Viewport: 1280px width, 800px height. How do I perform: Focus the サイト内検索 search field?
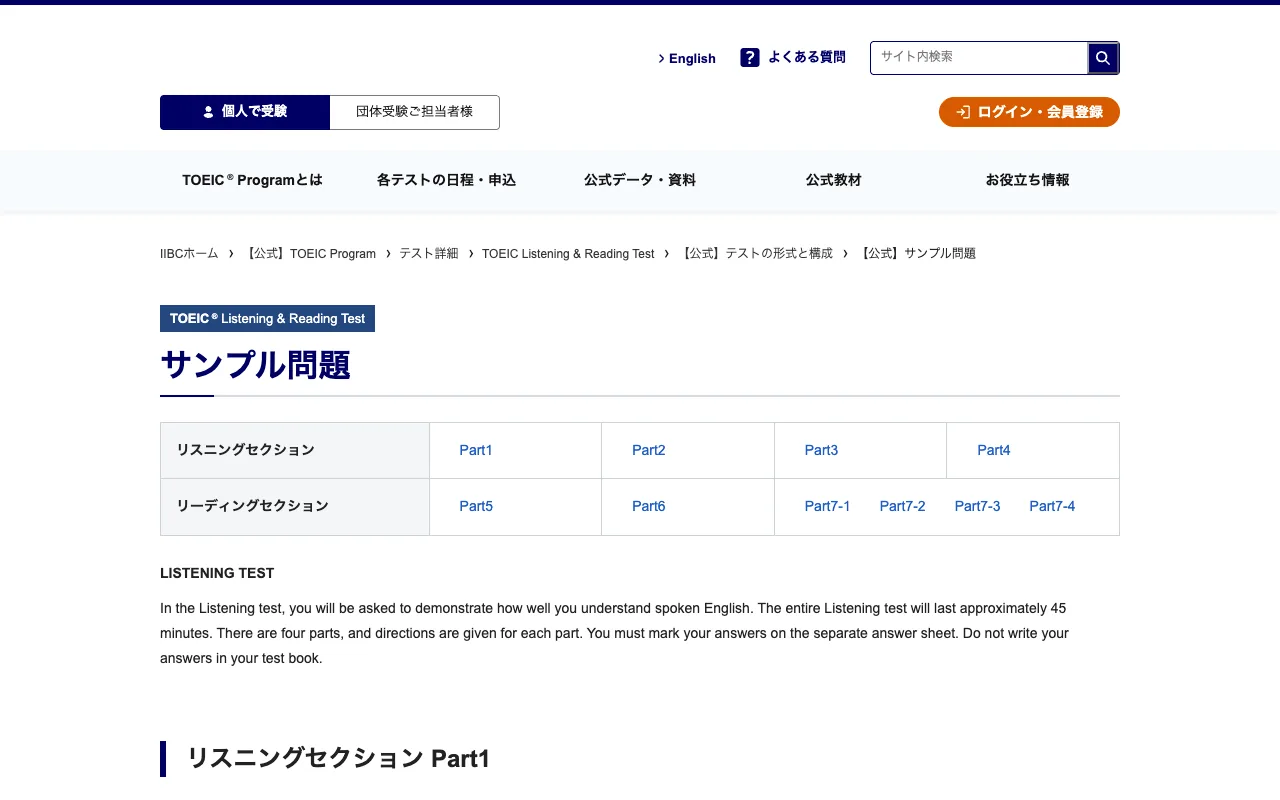(x=979, y=58)
